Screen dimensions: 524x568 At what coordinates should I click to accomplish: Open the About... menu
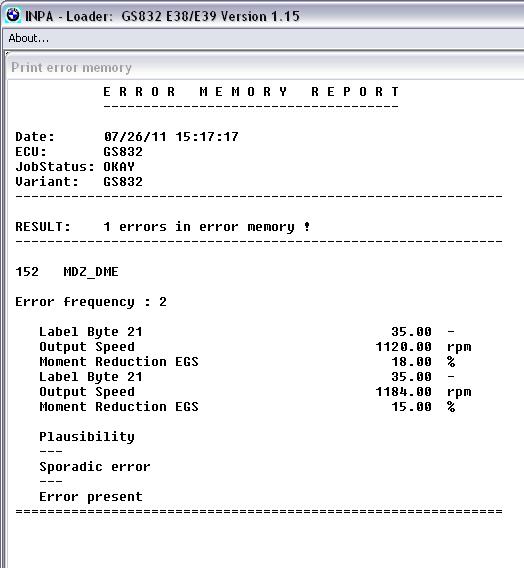pos(29,38)
